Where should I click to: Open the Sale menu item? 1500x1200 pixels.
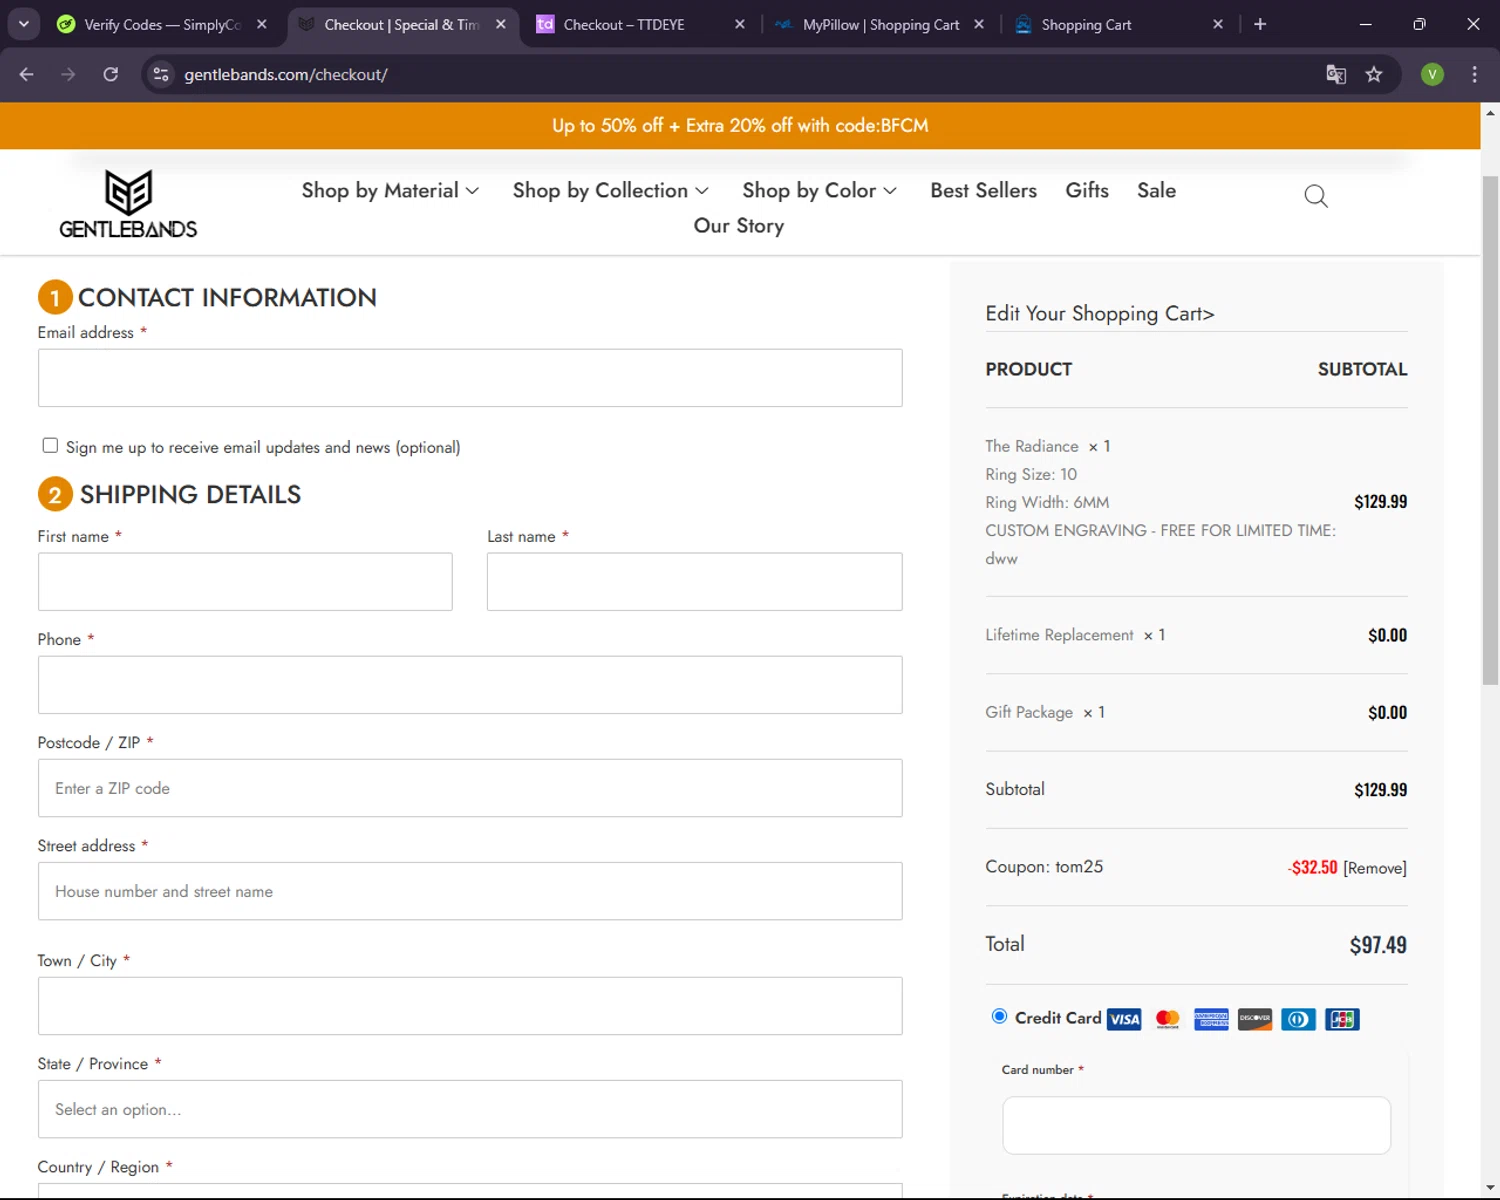(x=1156, y=190)
